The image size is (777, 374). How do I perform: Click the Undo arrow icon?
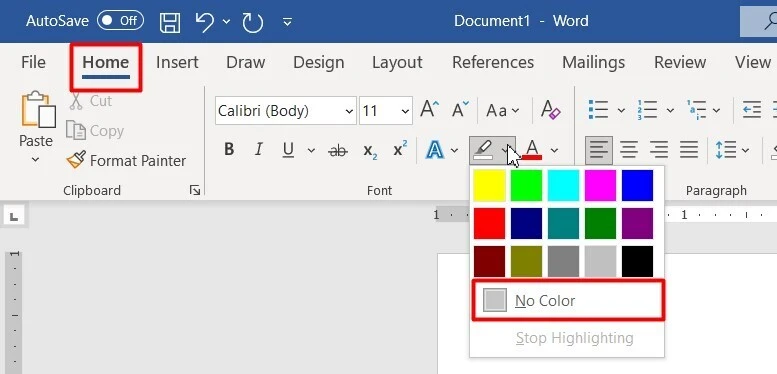(x=205, y=22)
